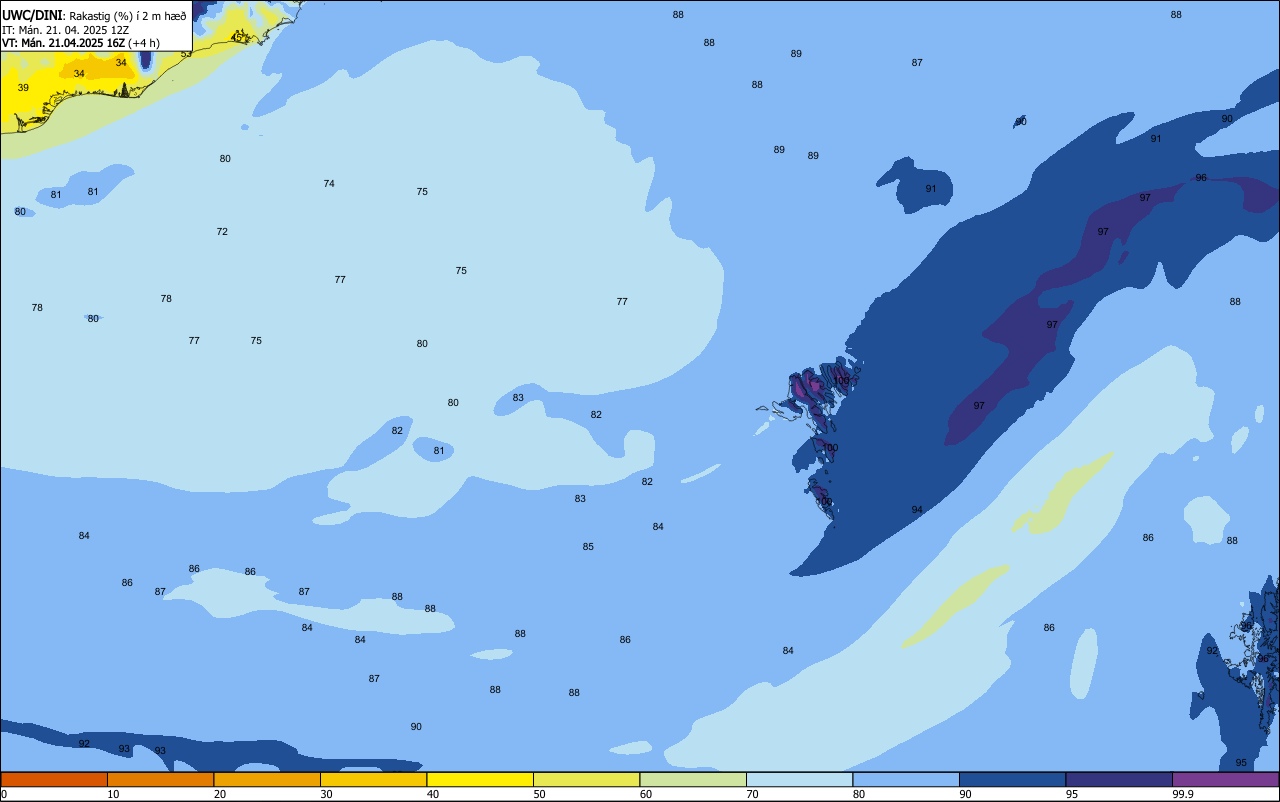The width and height of the screenshot is (1280, 802).
Task: Click the amber 20–30 legend swatch
Action: 267,779
